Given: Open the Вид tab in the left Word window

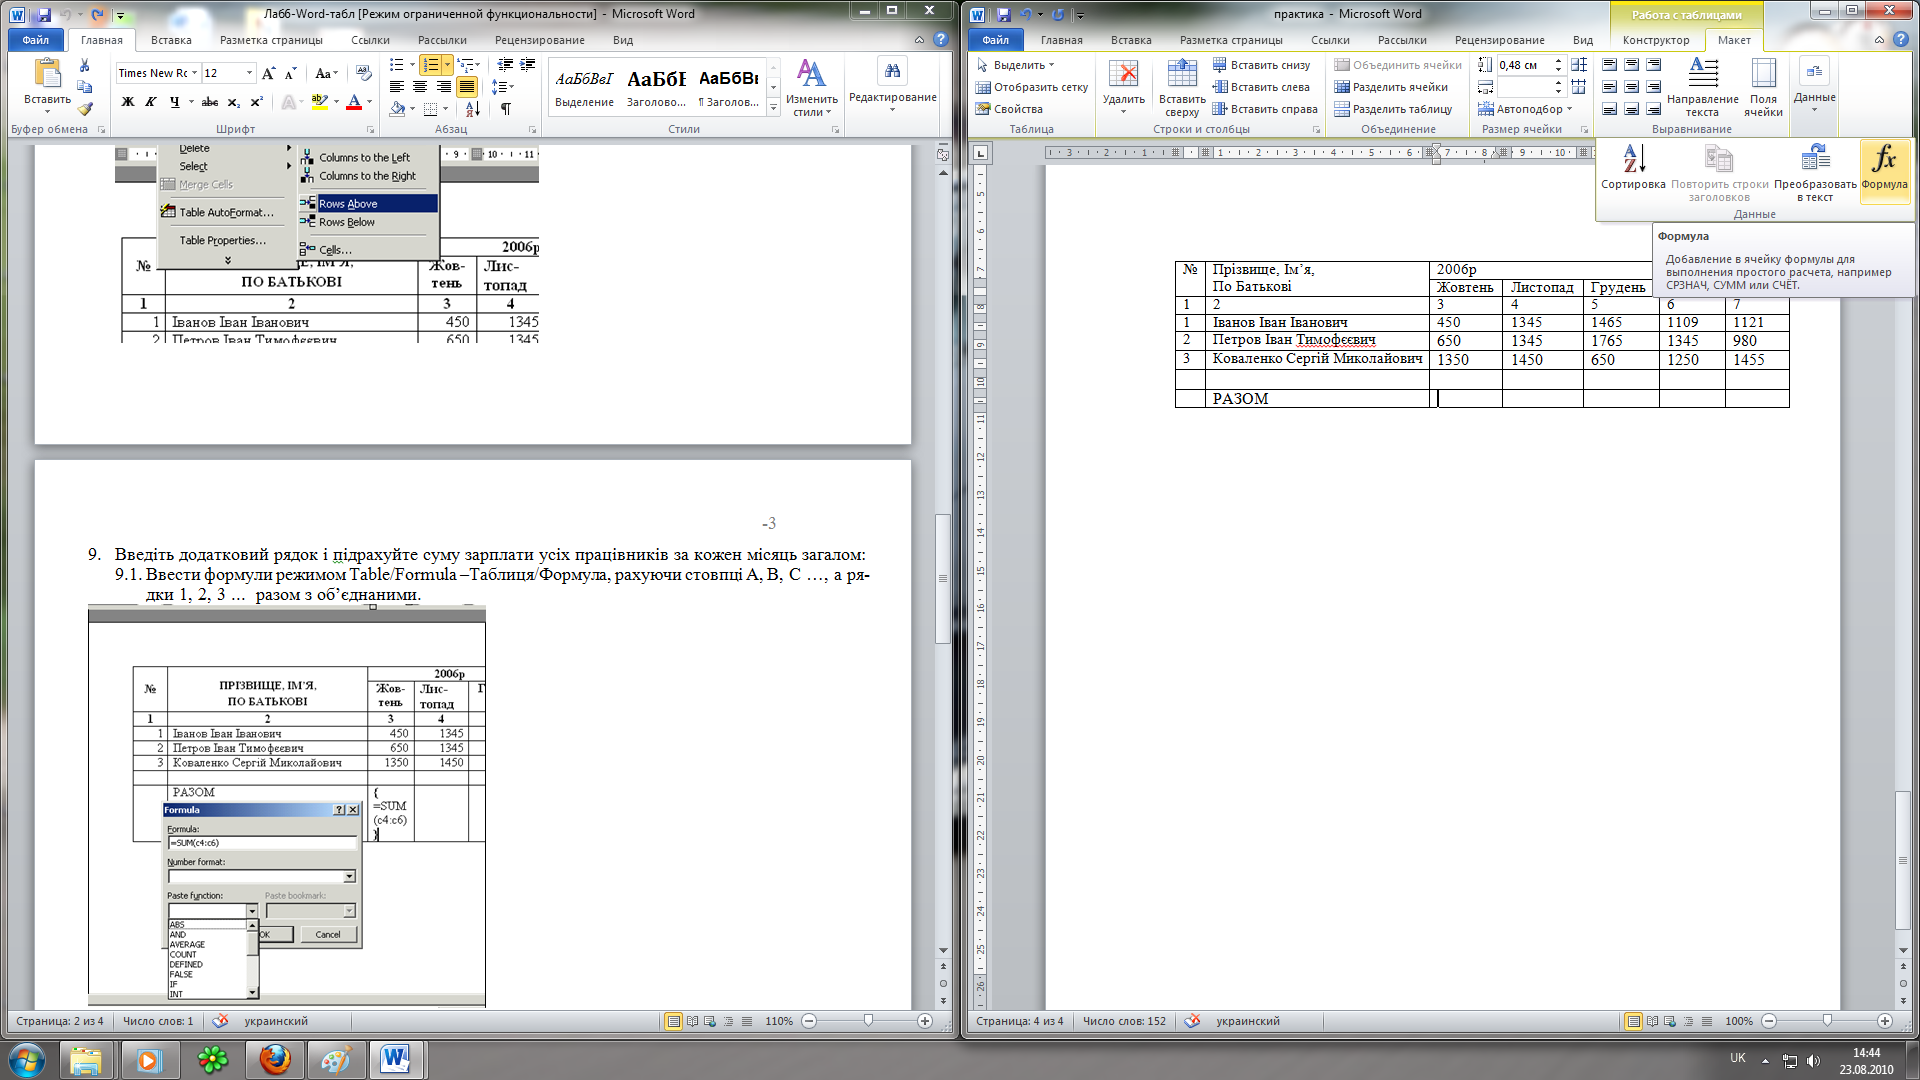Looking at the screenshot, I should coord(623,40).
